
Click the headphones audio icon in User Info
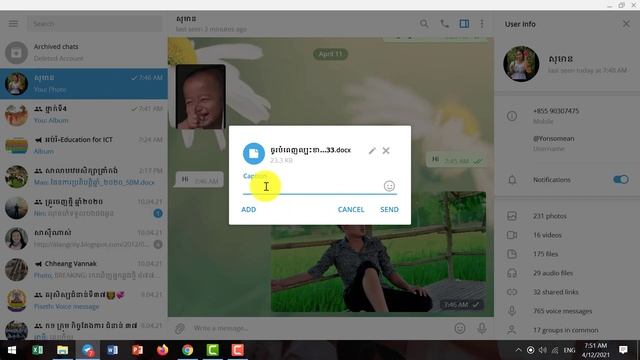pyautogui.click(x=512, y=273)
